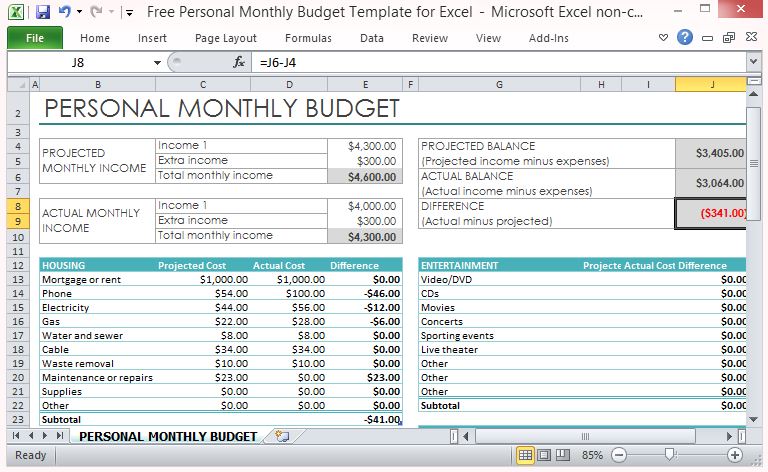The image size is (768, 472).
Task: Open the Review tab
Action: point(430,38)
